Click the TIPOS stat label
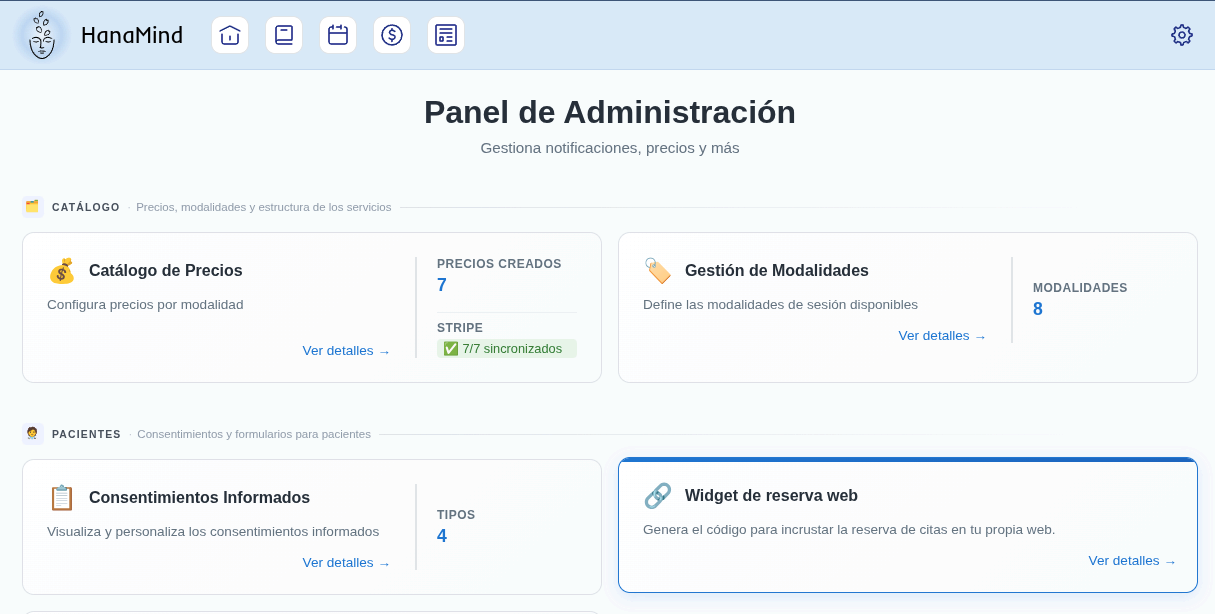The width and height of the screenshot is (1215, 614). (456, 515)
